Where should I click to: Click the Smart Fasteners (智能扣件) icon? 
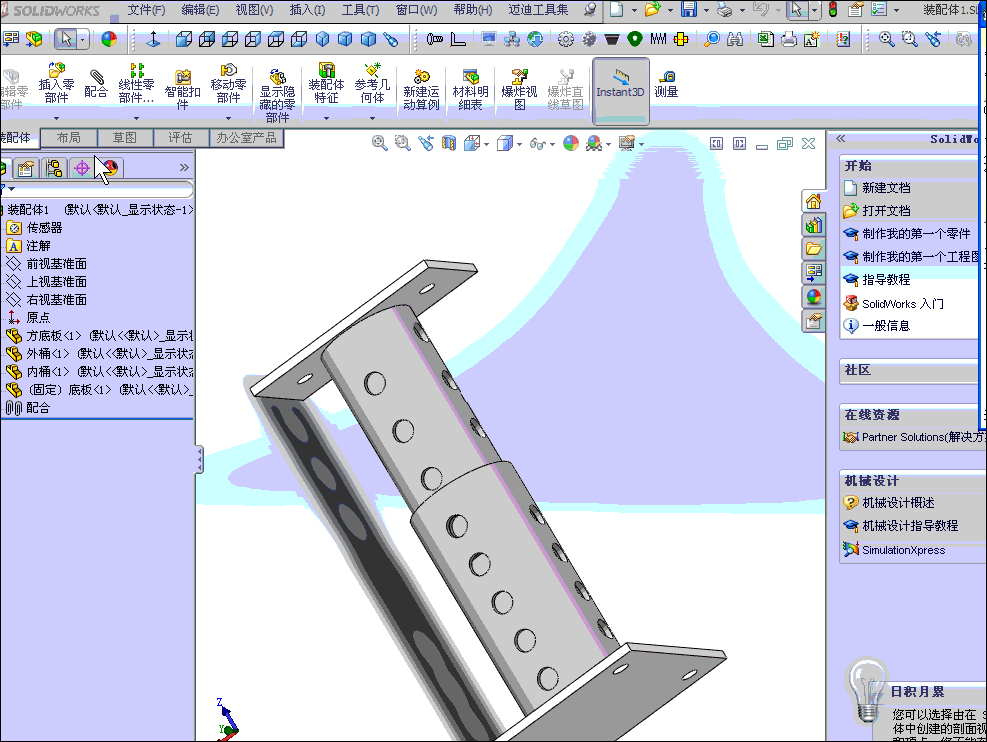point(183,89)
